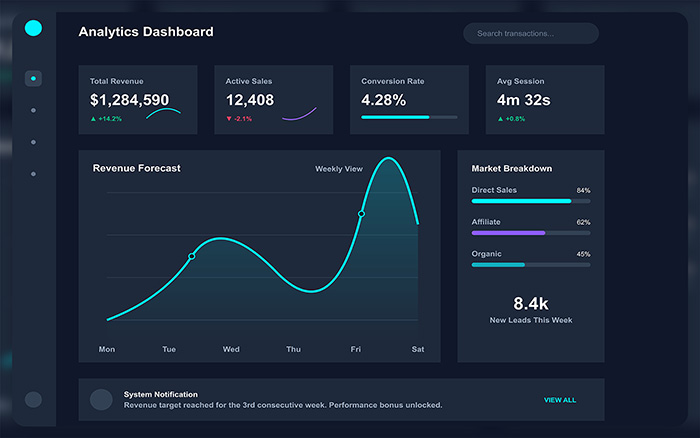
Task: Click the Mon axis label
Action: (x=107, y=349)
